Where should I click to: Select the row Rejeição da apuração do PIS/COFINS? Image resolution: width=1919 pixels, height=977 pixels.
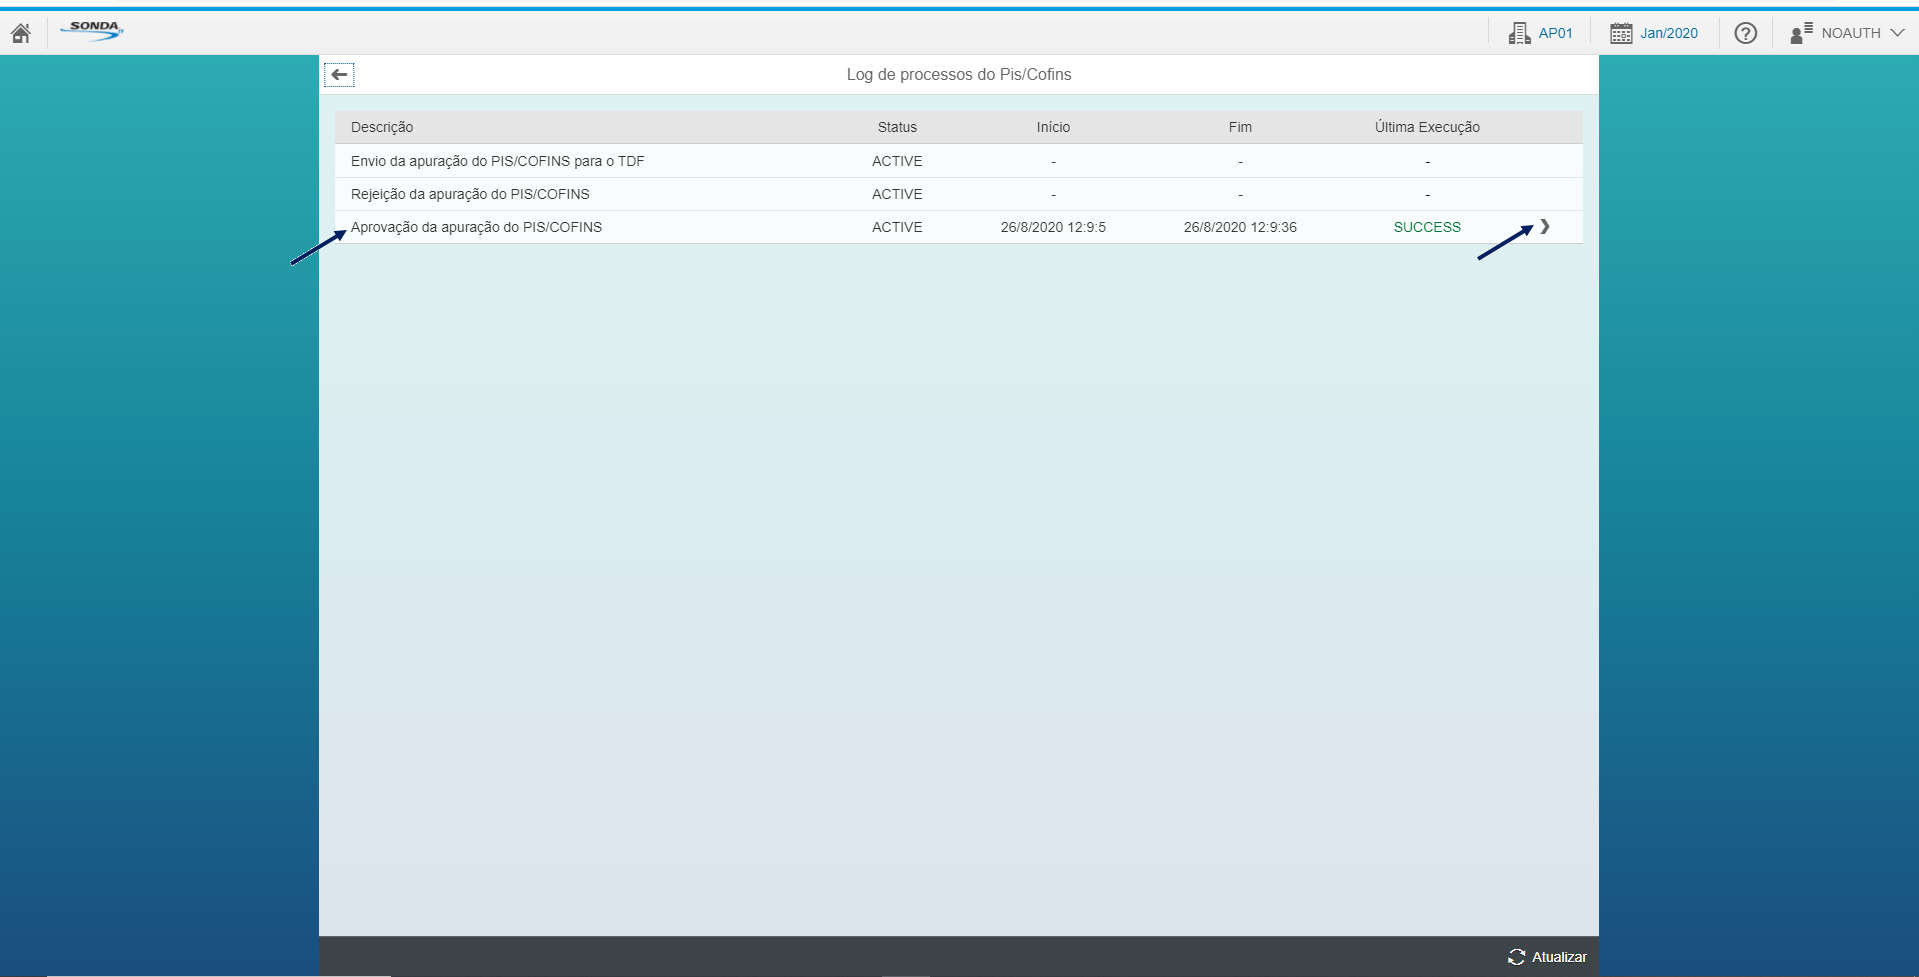click(958, 194)
